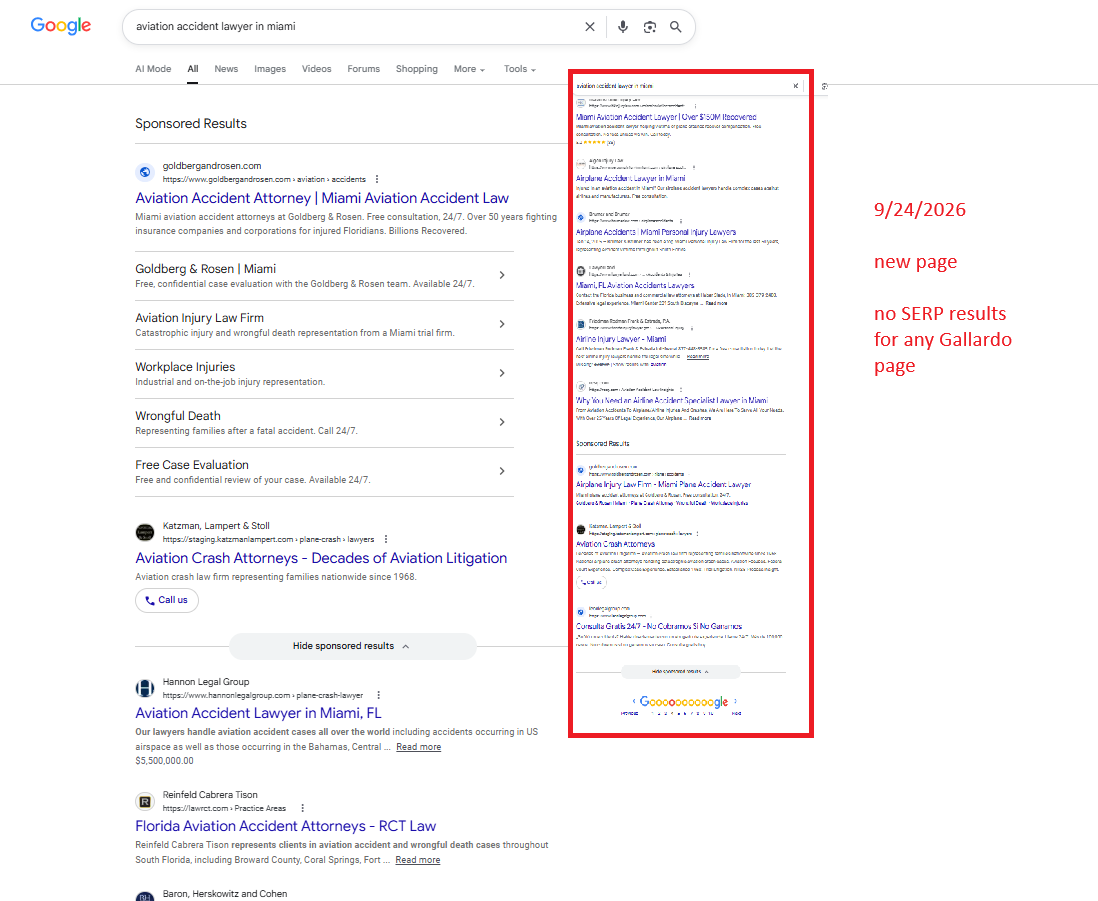Expand chevron for Wrongful Death sitelink
The width and height of the screenshot is (1098, 901).
click(x=501, y=422)
